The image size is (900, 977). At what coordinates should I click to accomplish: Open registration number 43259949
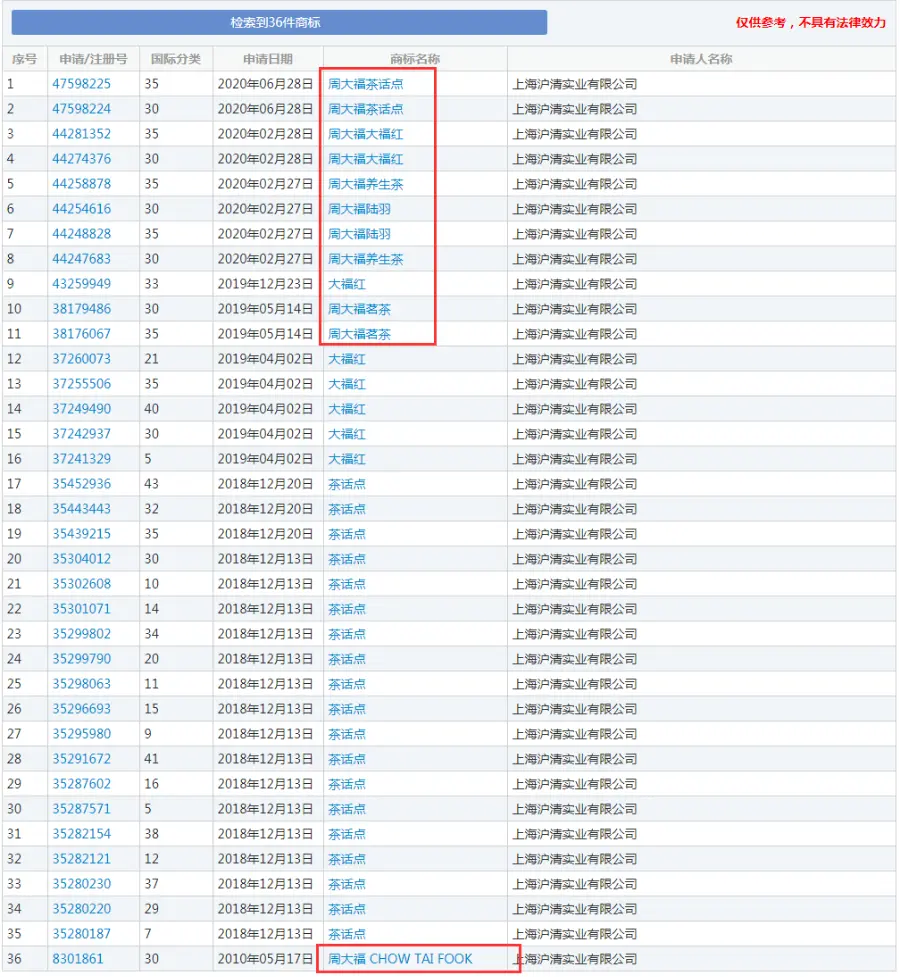pyautogui.click(x=82, y=284)
